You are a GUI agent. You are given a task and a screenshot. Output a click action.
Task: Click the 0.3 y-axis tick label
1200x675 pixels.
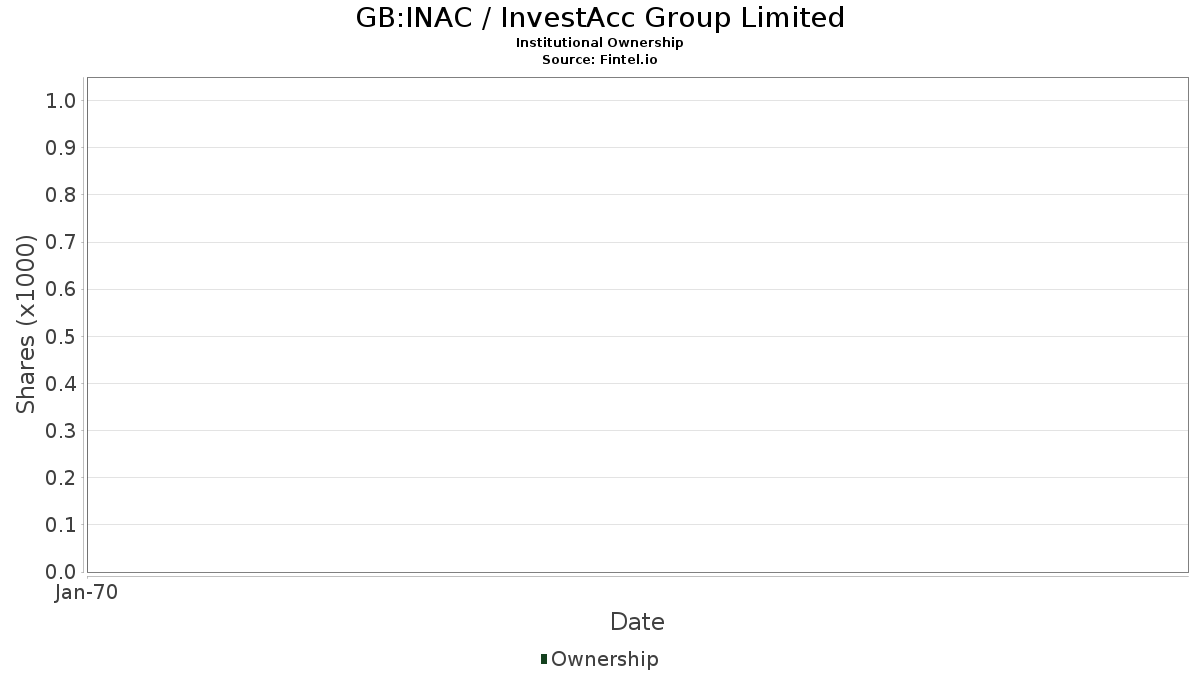[x=60, y=431]
